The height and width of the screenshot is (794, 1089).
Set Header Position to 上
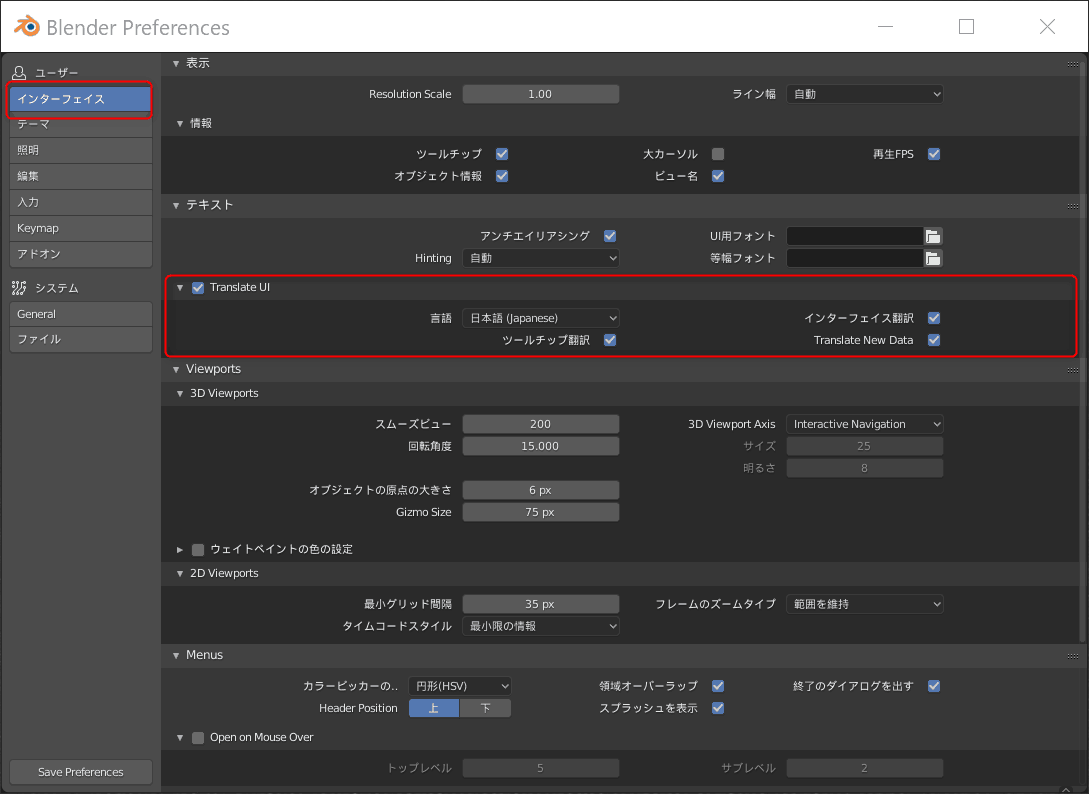[433, 709]
